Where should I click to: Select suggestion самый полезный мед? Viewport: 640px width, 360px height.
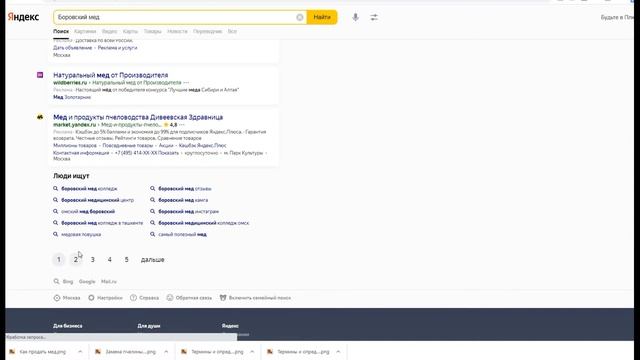tap(182, 234)
